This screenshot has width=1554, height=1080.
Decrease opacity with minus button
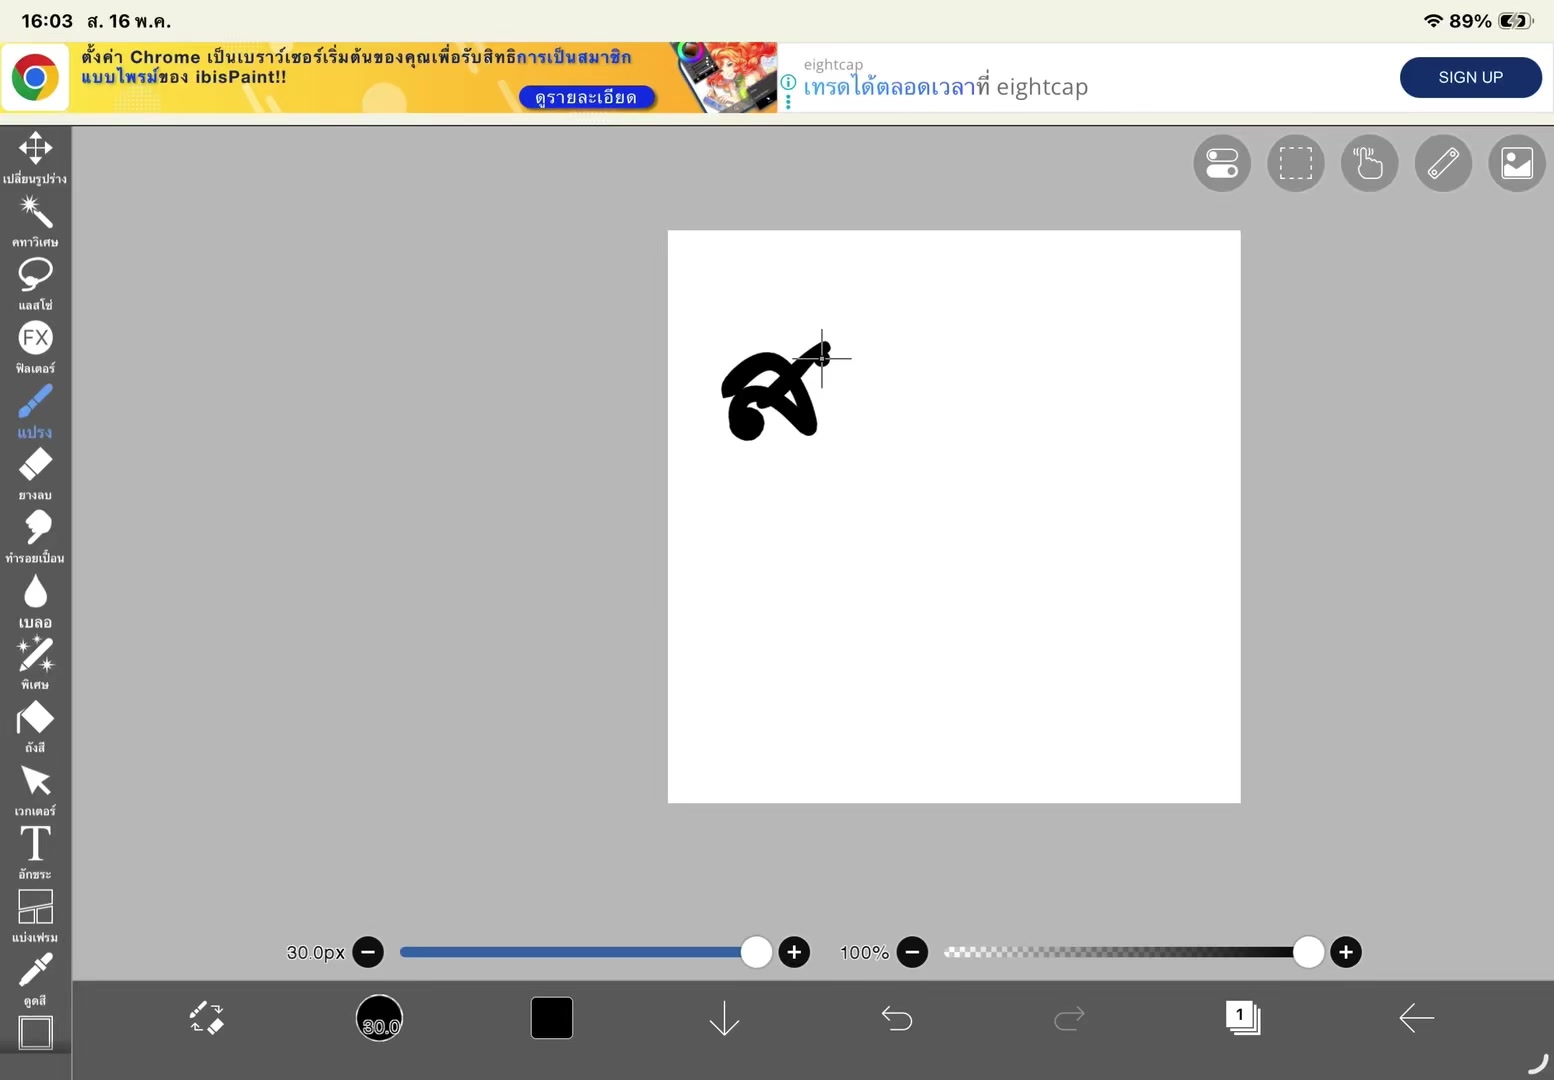point(912,952)
